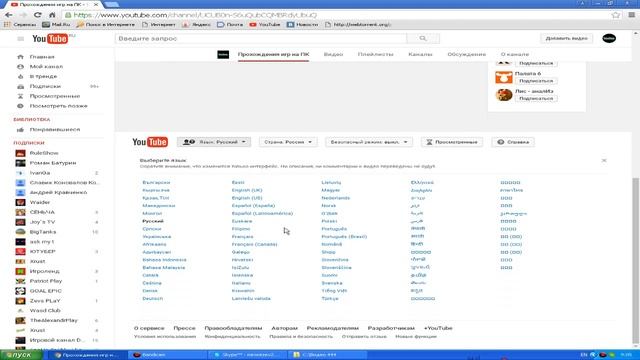Open the Chrome menu icon
Image resolution: width=640 pixels, height=360 pixels.
coord(631,15)
